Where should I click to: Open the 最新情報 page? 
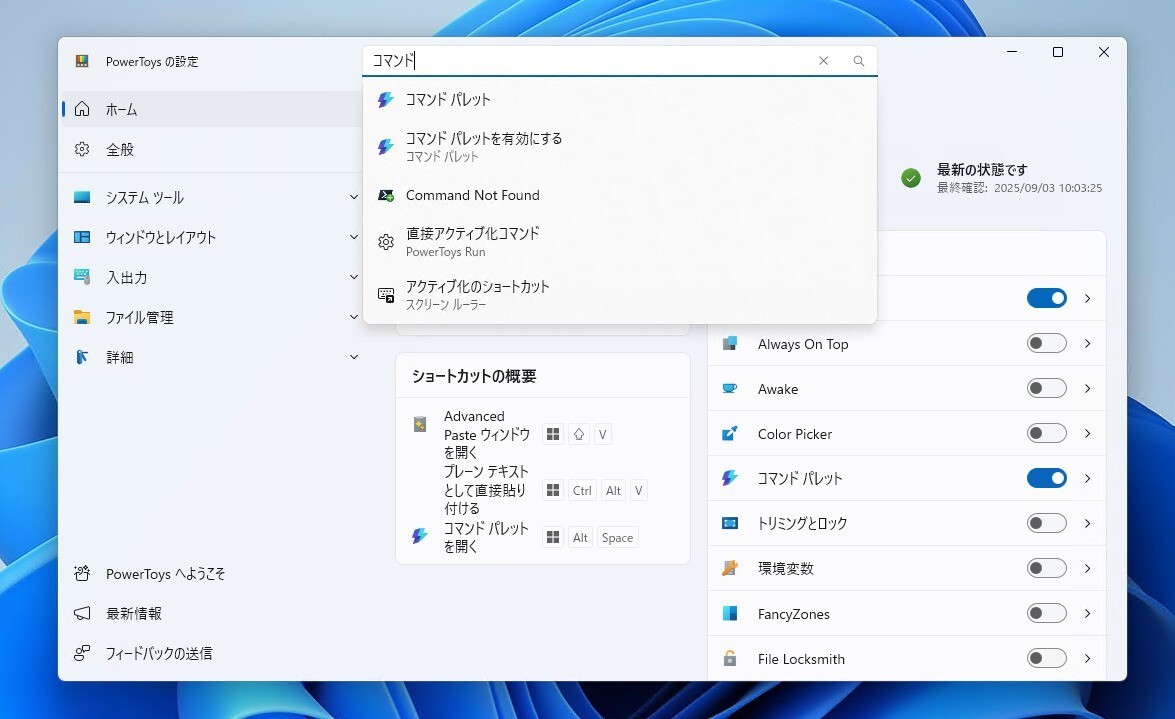coord(213,613)
